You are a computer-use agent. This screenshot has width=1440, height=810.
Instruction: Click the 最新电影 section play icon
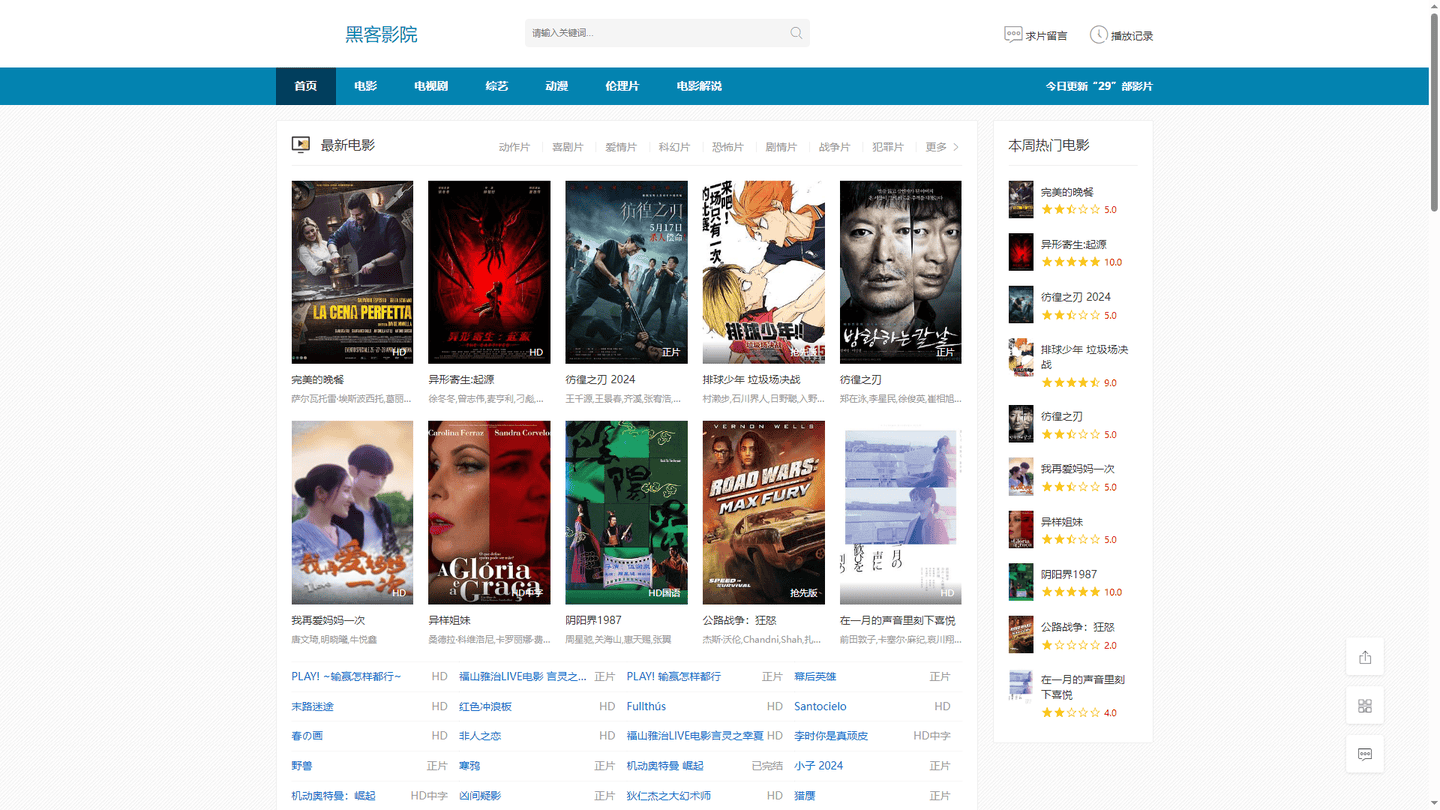click(x=300, y=145)
